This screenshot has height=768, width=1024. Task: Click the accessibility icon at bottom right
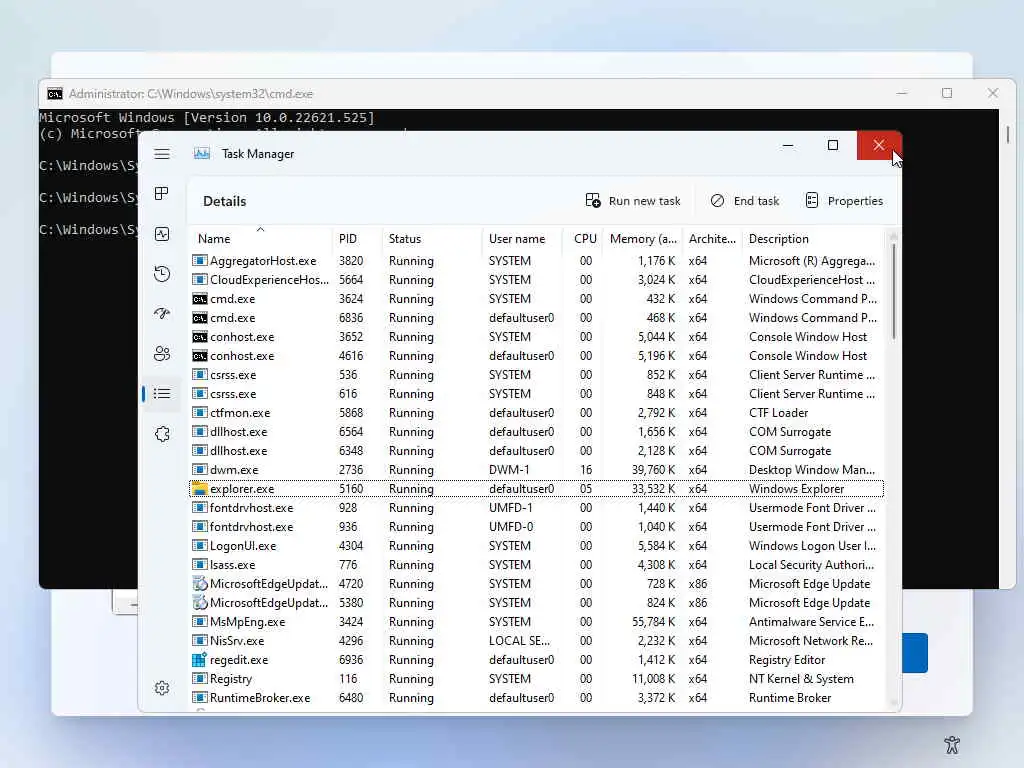point(952,744)
